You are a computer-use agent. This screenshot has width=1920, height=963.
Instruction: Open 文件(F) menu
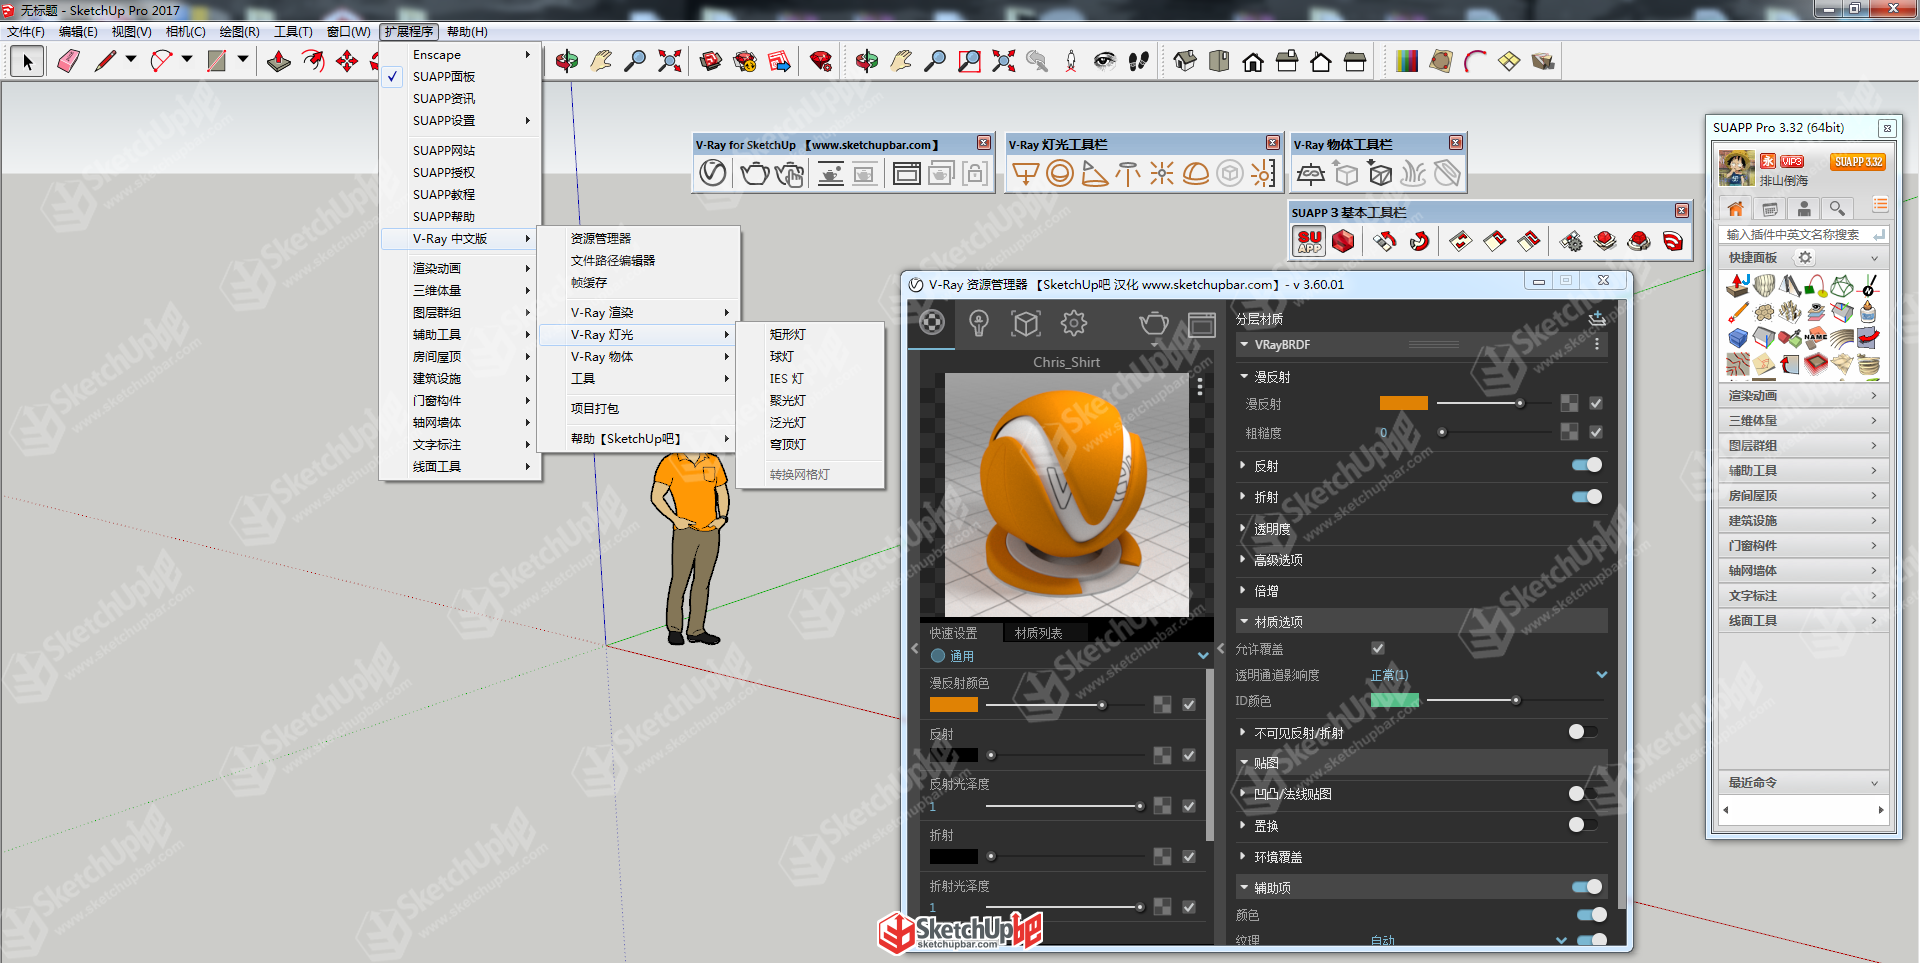(x=25, y=32)
